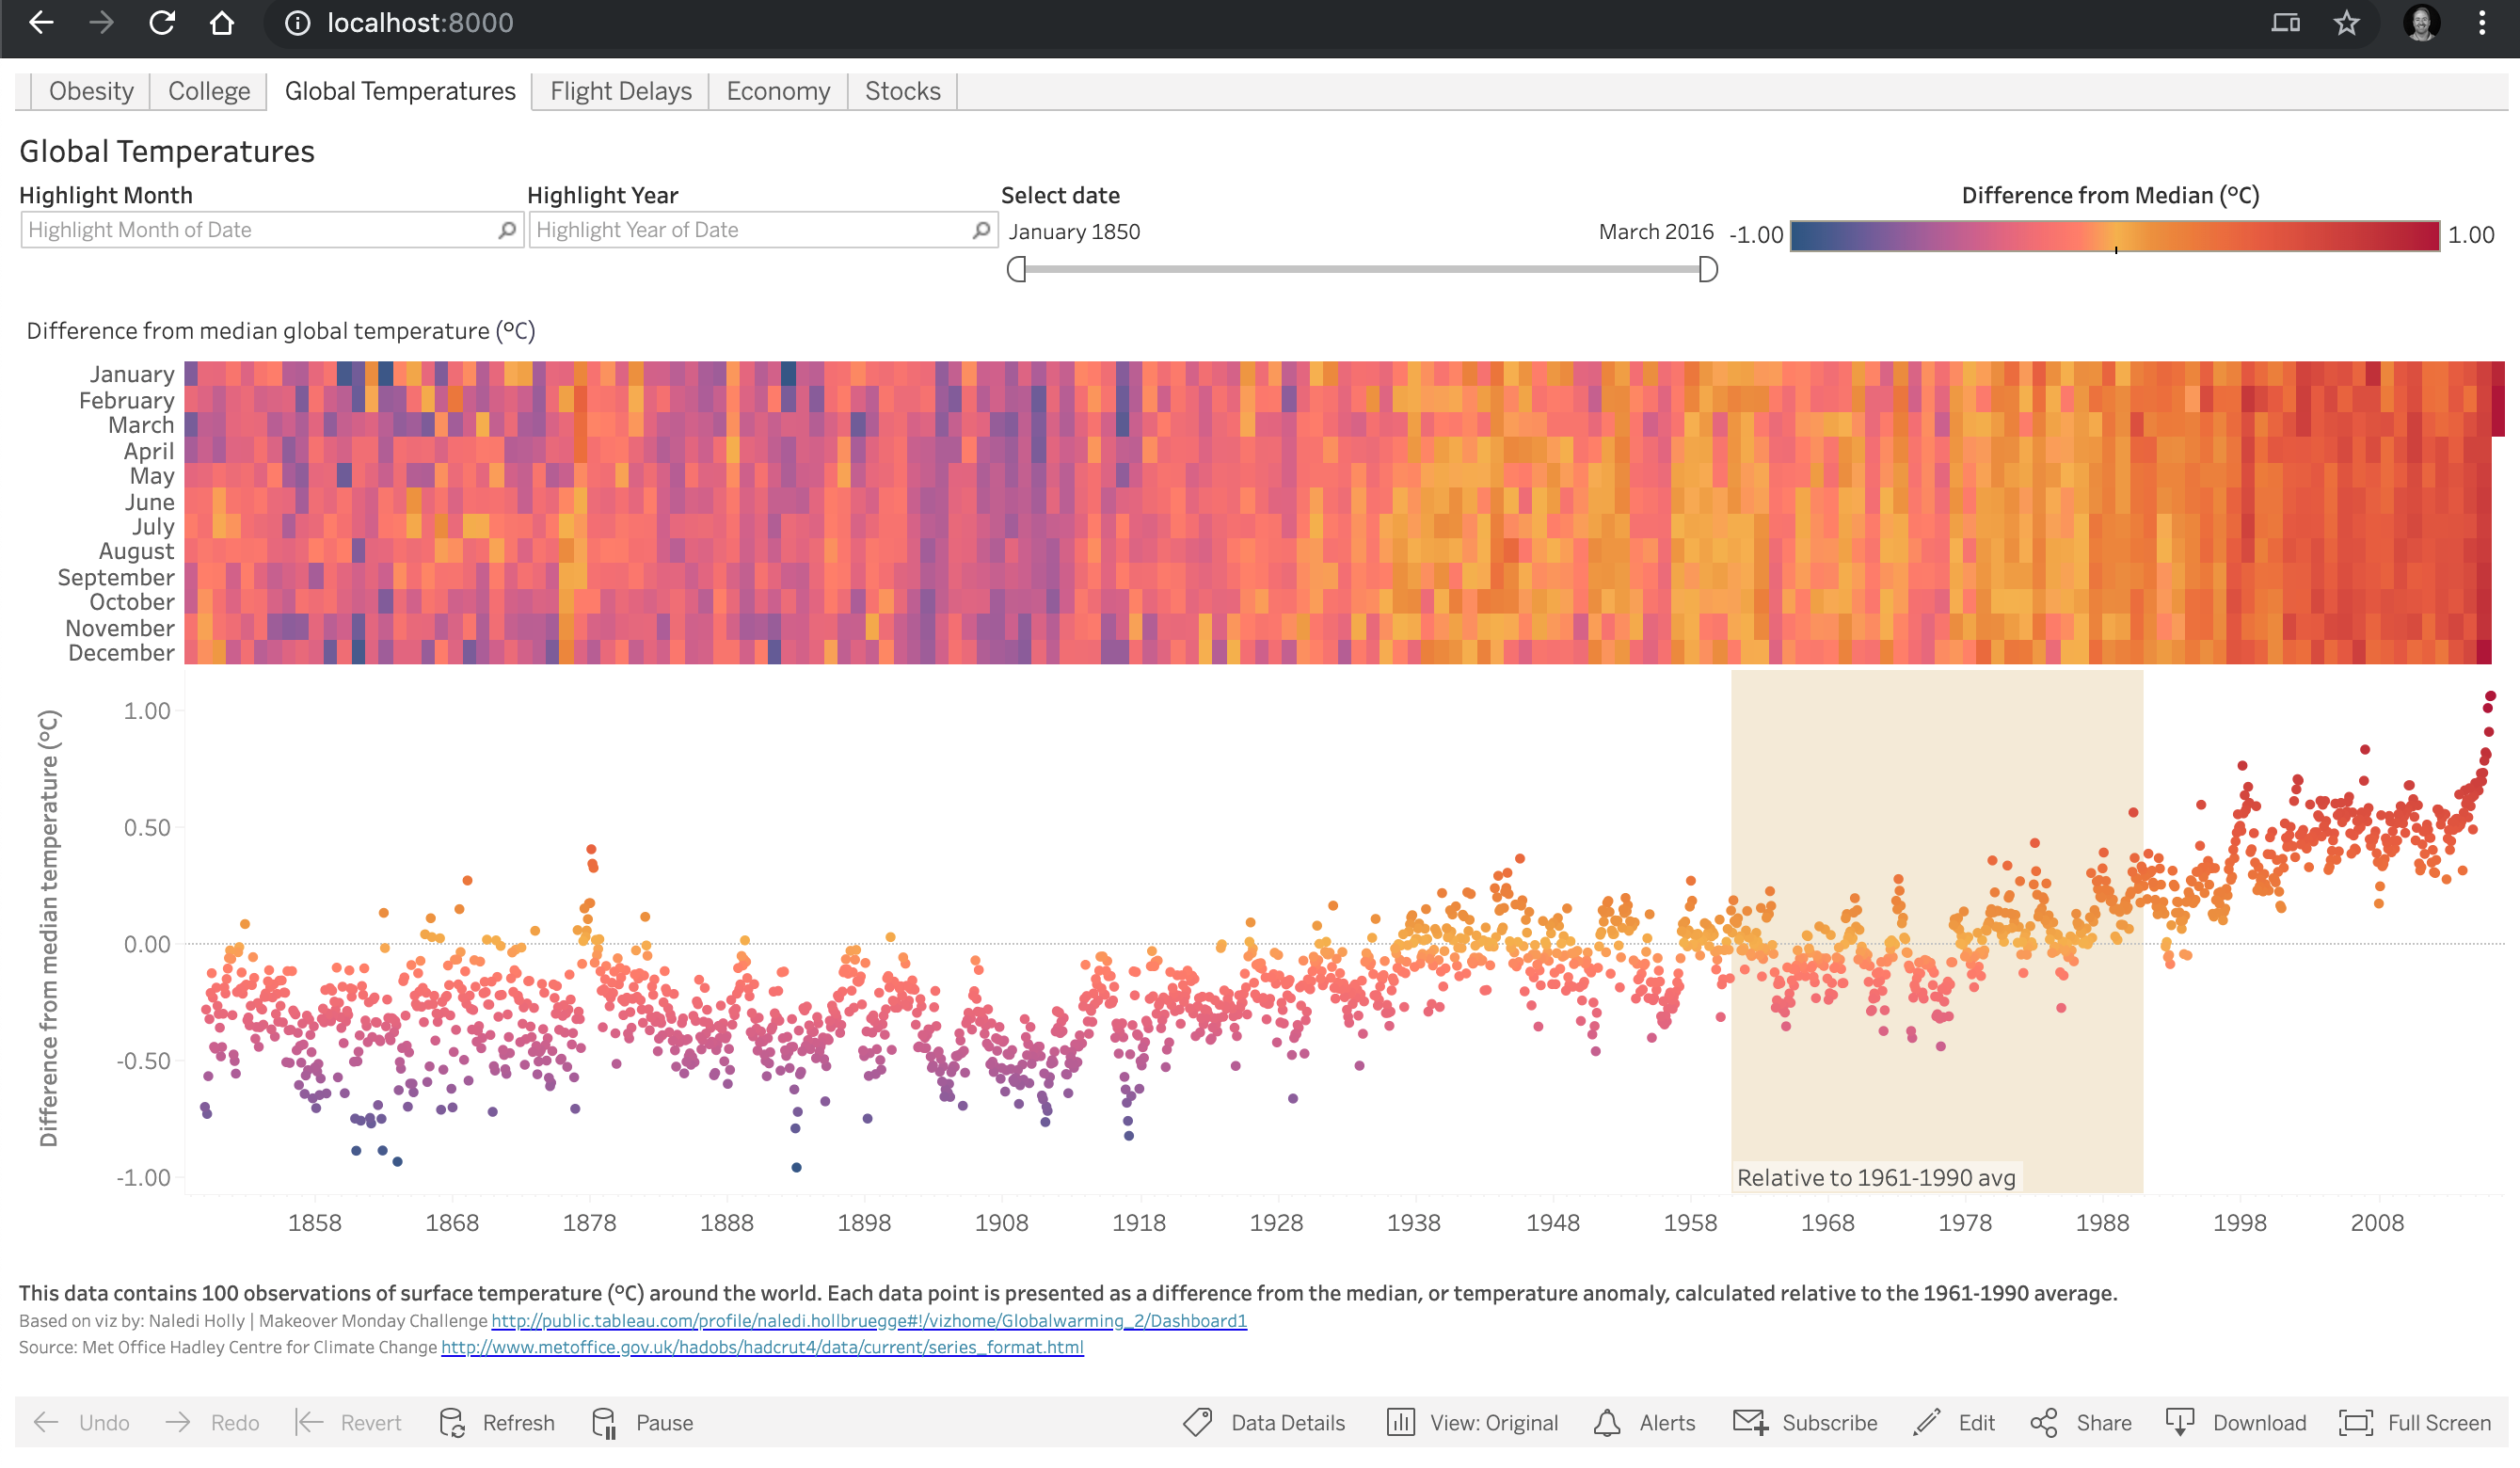Switch to the Flight Delays tab
This screenshot has width=2520, height=1468.
[x=618, y=91]
